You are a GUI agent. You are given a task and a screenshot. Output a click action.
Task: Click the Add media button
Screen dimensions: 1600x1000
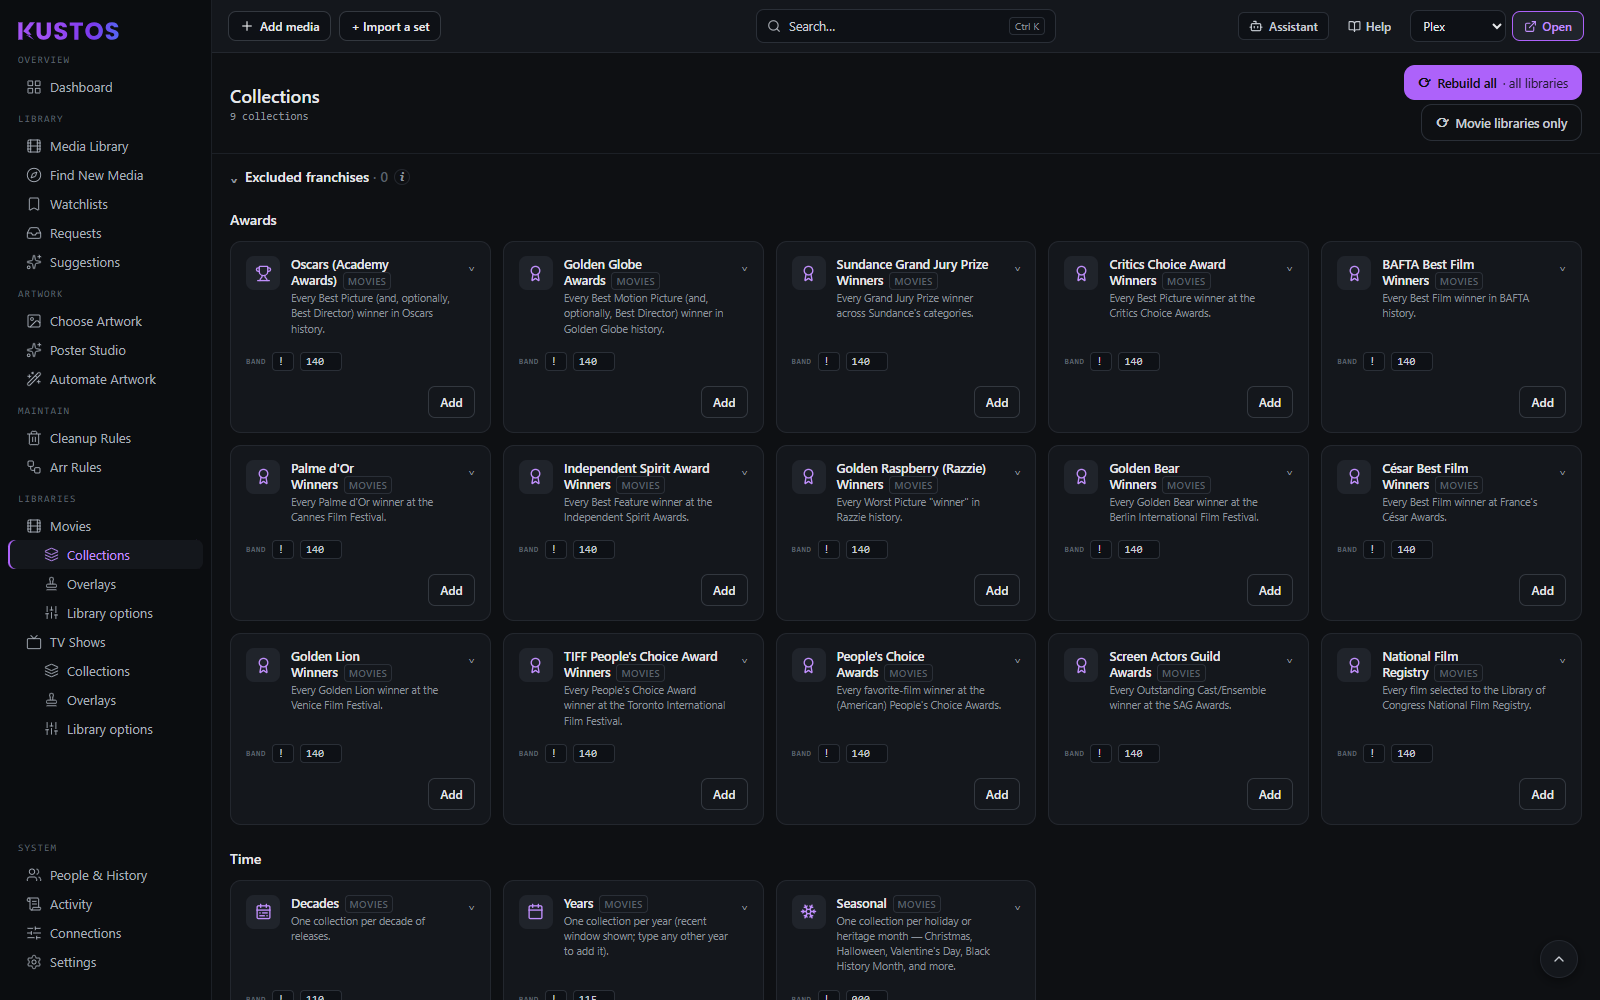[x=280, y=27]
